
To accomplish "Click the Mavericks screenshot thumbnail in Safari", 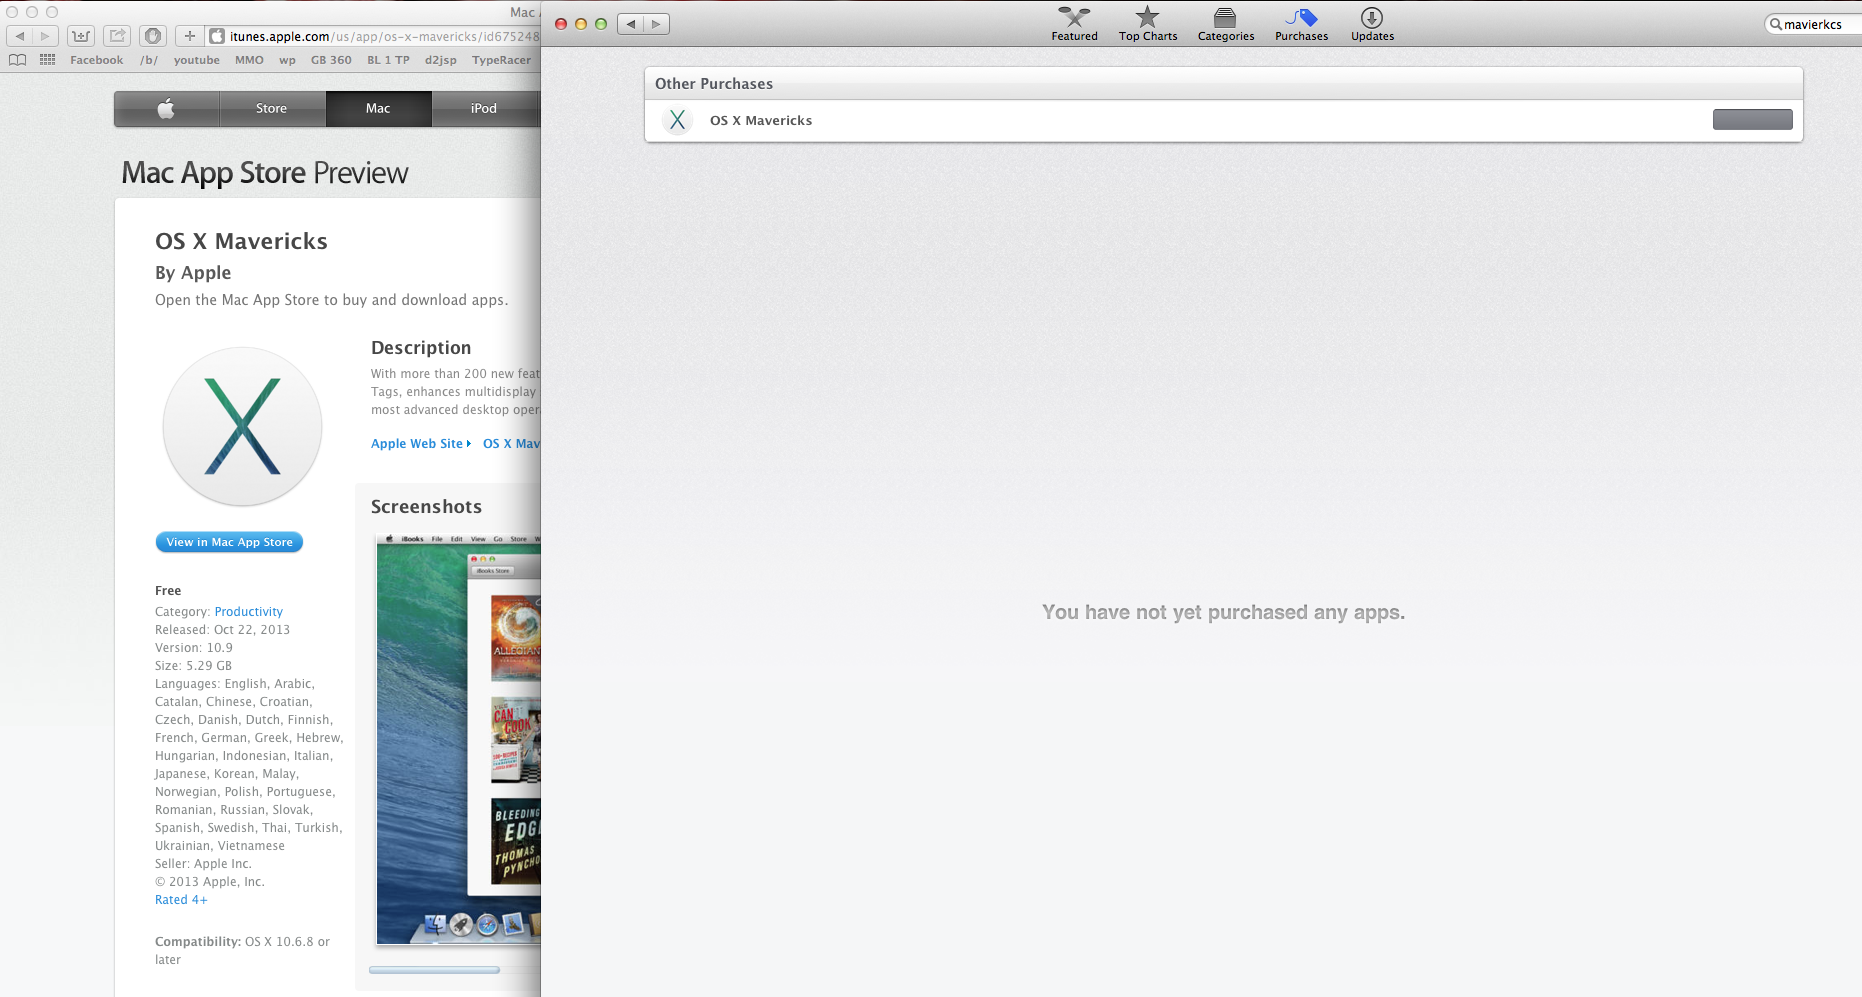I will (x=458, y=739).
